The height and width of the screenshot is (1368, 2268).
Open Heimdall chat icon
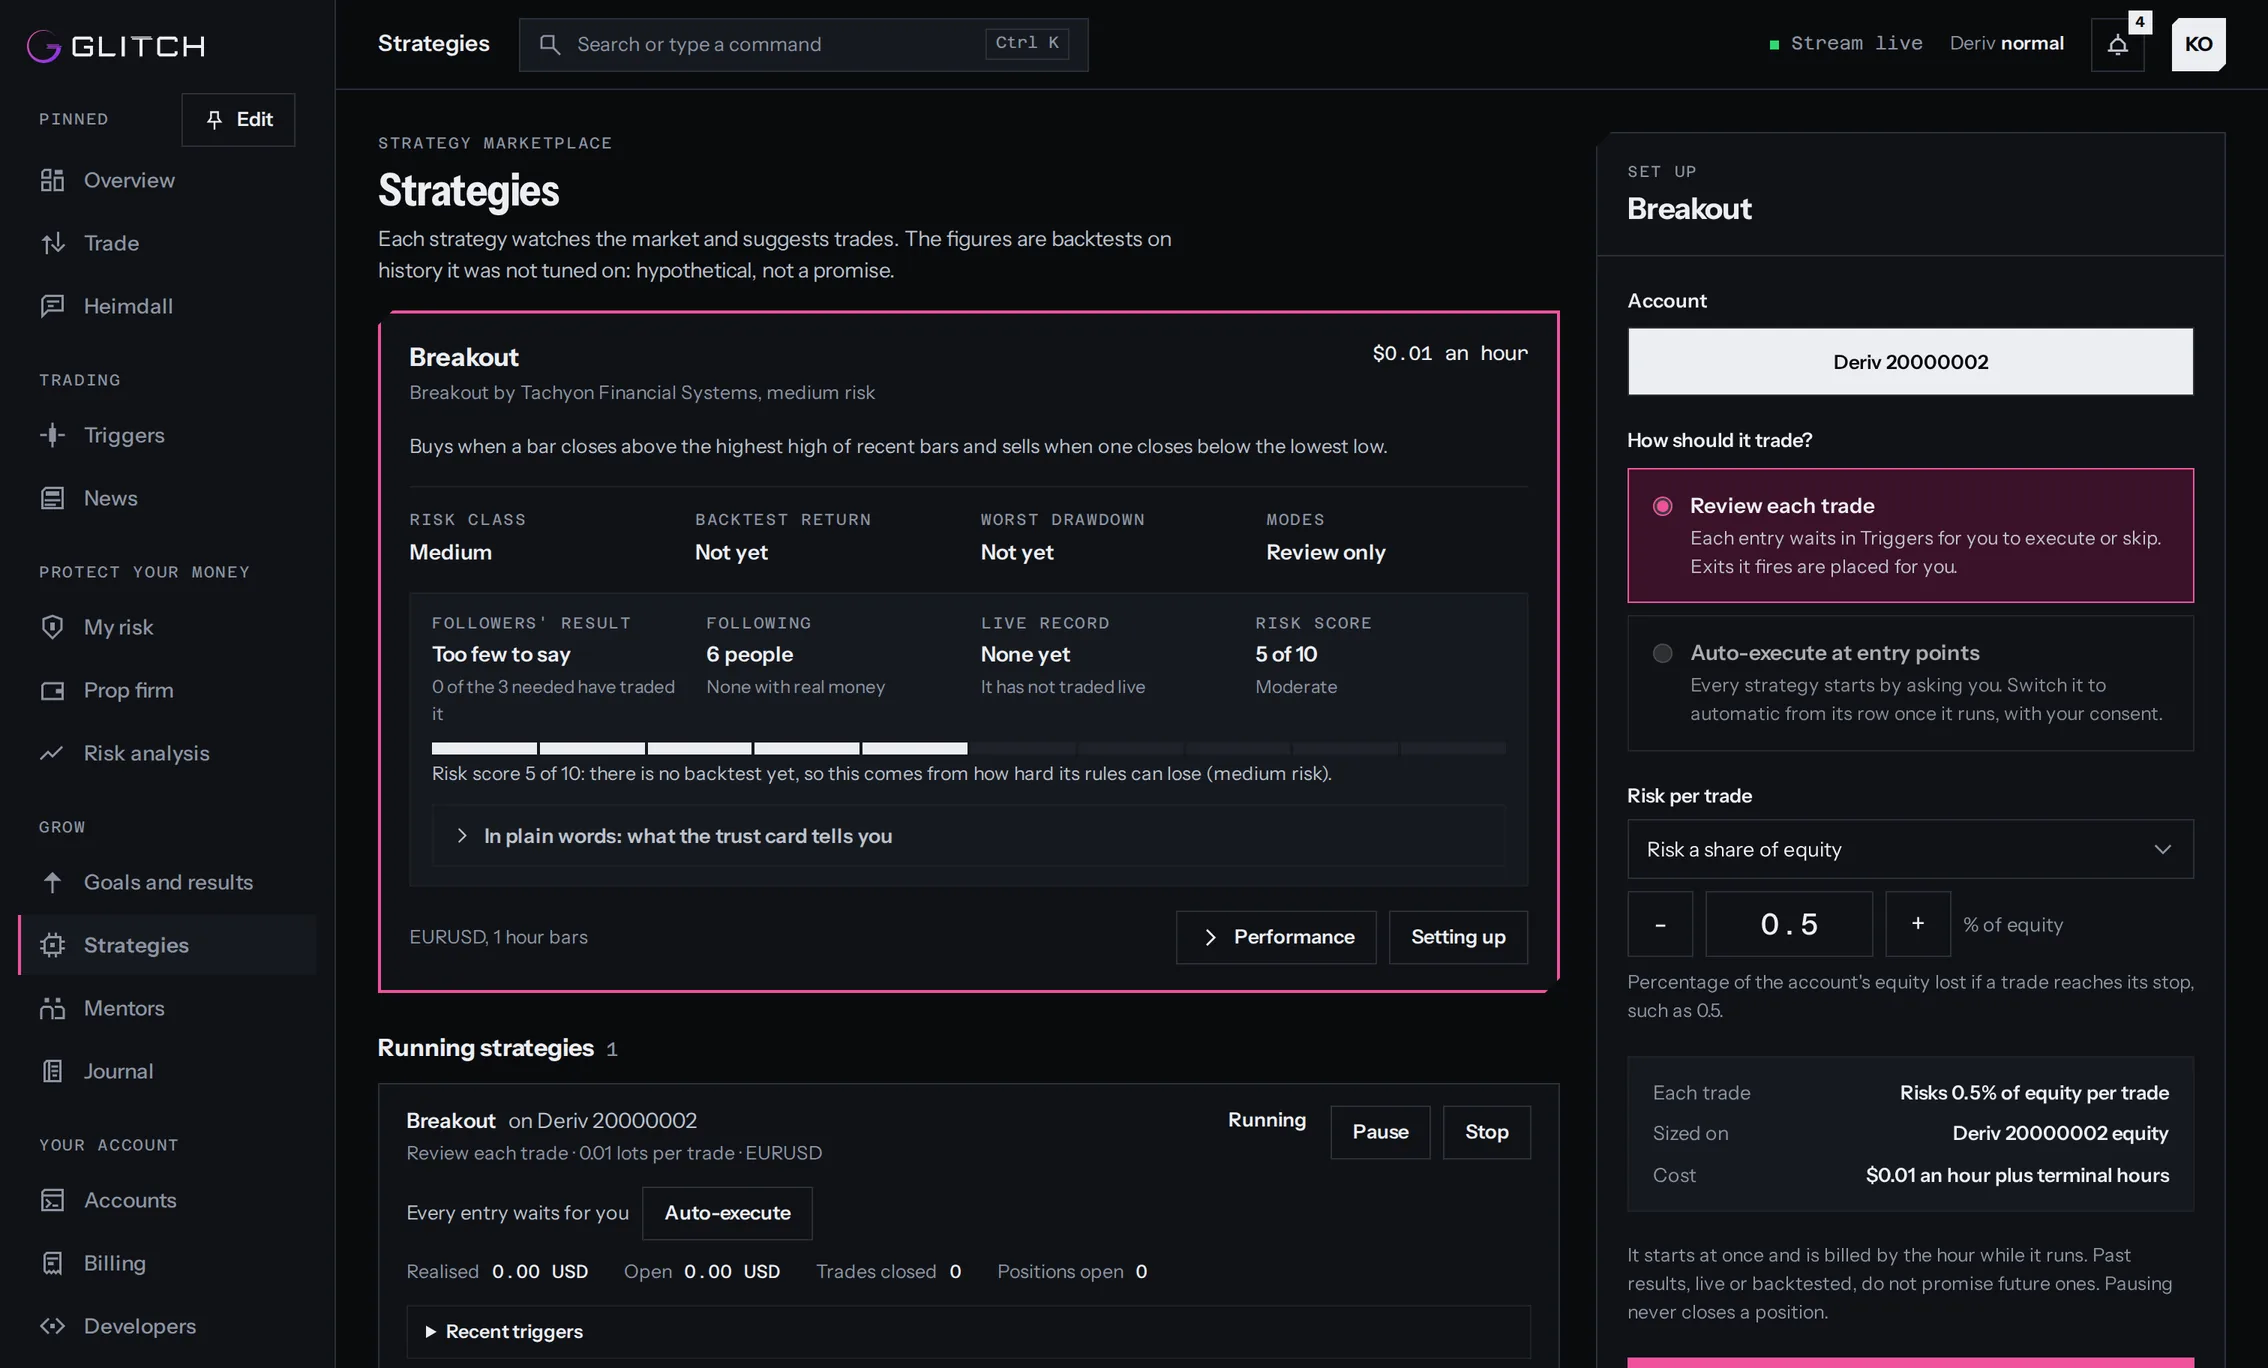point(52,306)
